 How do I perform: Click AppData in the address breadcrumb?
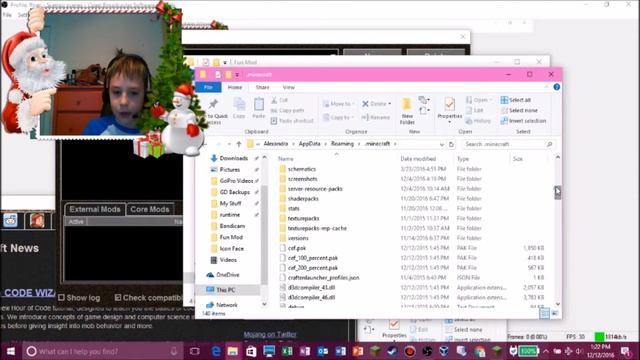(309, 144)
